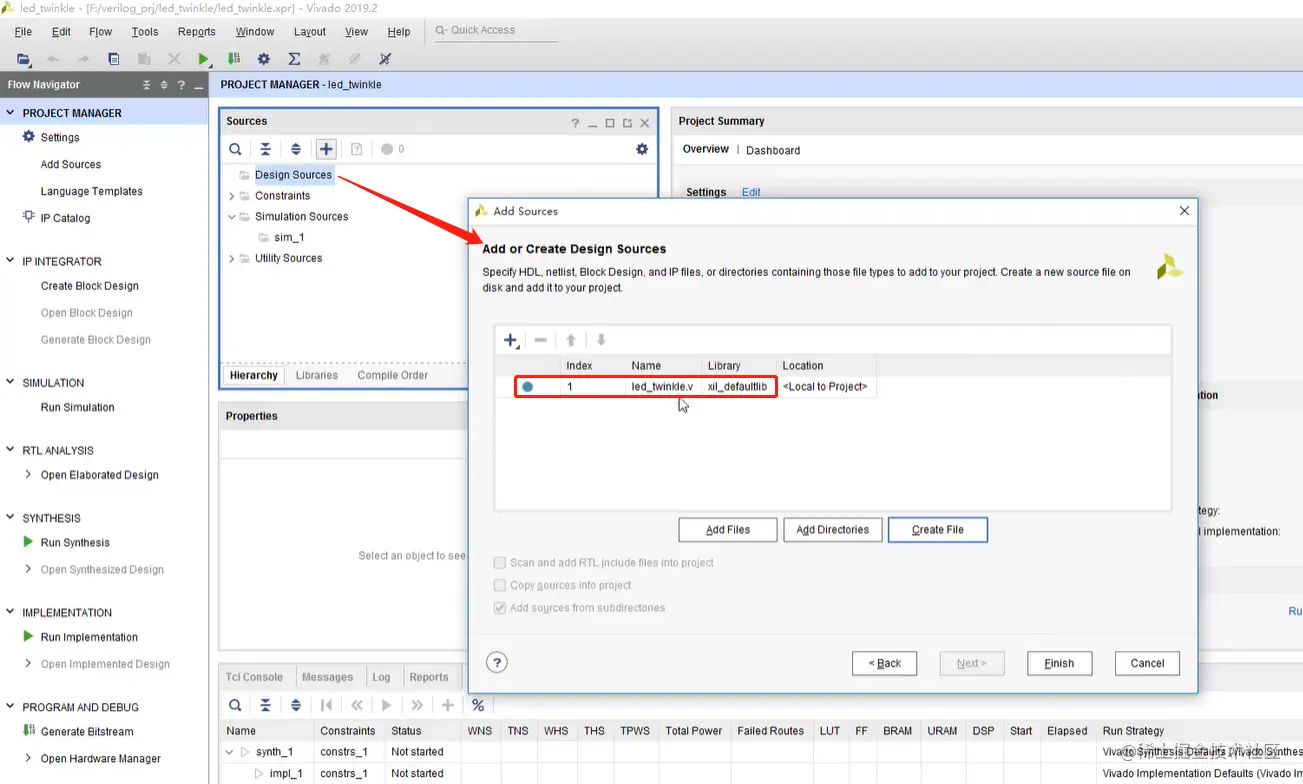Viewport: 1303px width, 784px height.
Task: Click Run Synthesis in Flow Navigator
Action: pyautogui.click(x=75, y=543)
